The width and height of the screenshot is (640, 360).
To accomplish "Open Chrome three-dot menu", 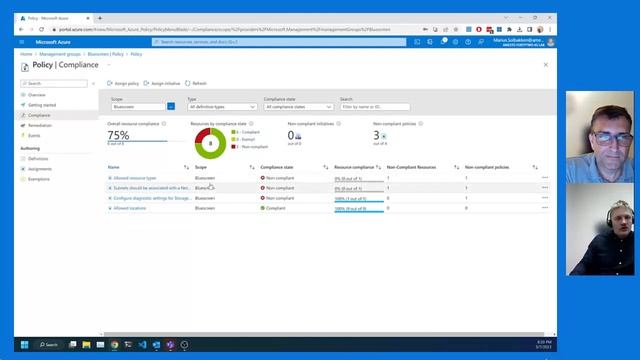I will 550,29.
